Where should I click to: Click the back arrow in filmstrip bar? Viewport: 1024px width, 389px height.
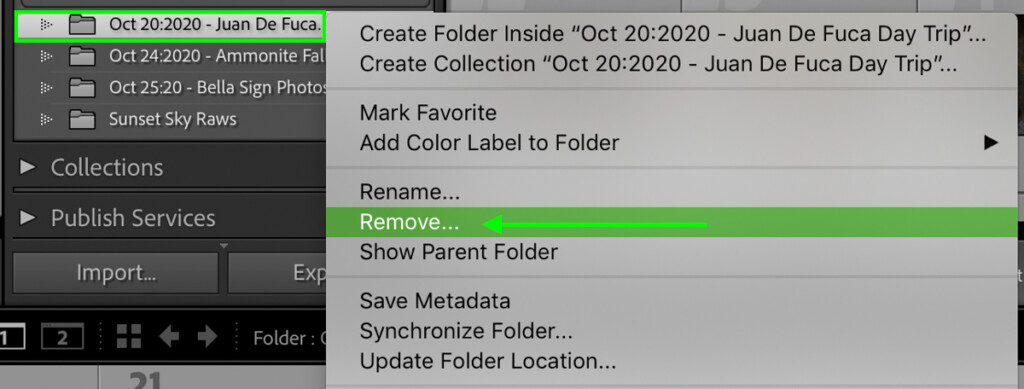pyautogui.click(x=170, y=337)
